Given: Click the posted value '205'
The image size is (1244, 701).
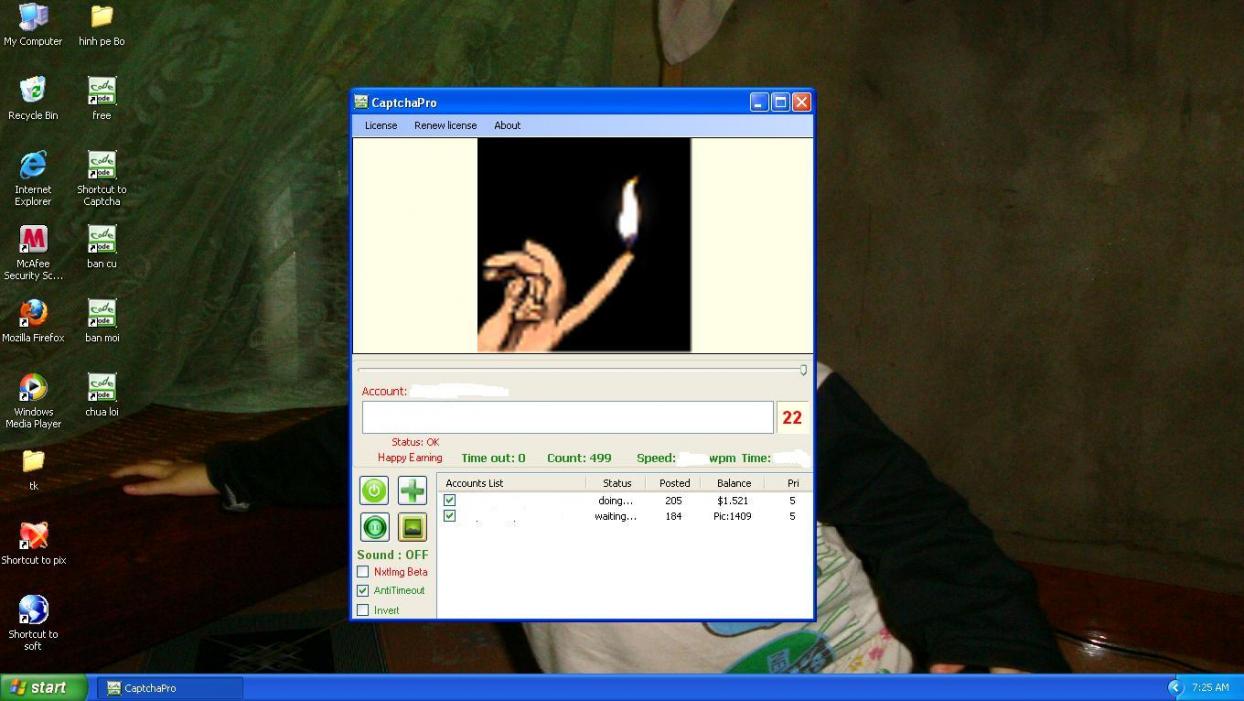Looking at the screenshot, I should (x=673, y=500).
